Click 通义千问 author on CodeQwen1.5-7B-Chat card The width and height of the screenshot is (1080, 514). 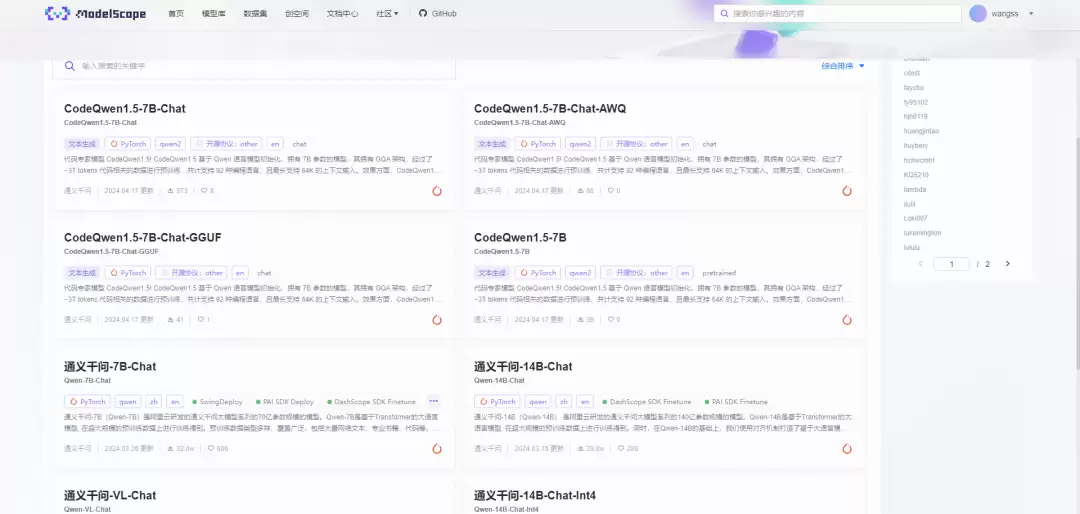click(77, 191)
